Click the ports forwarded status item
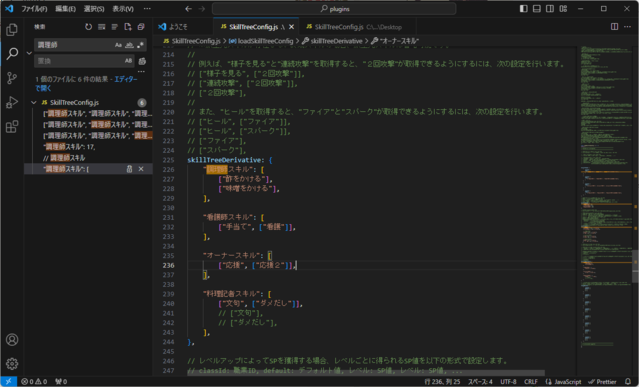The height and width of the screenshot is (387, 639). [x=61, y=382]
